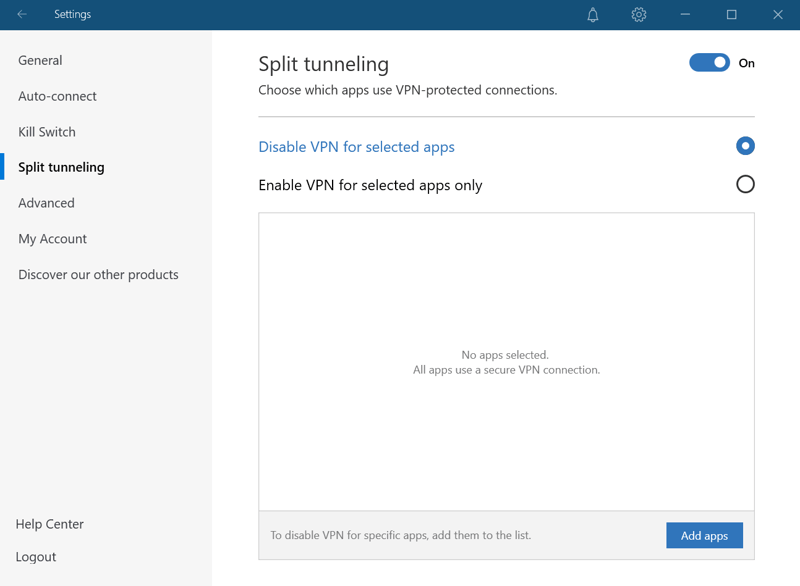Log out via the Logout link
This screenshot has width=800, height=586.
(x=36, y=557)
